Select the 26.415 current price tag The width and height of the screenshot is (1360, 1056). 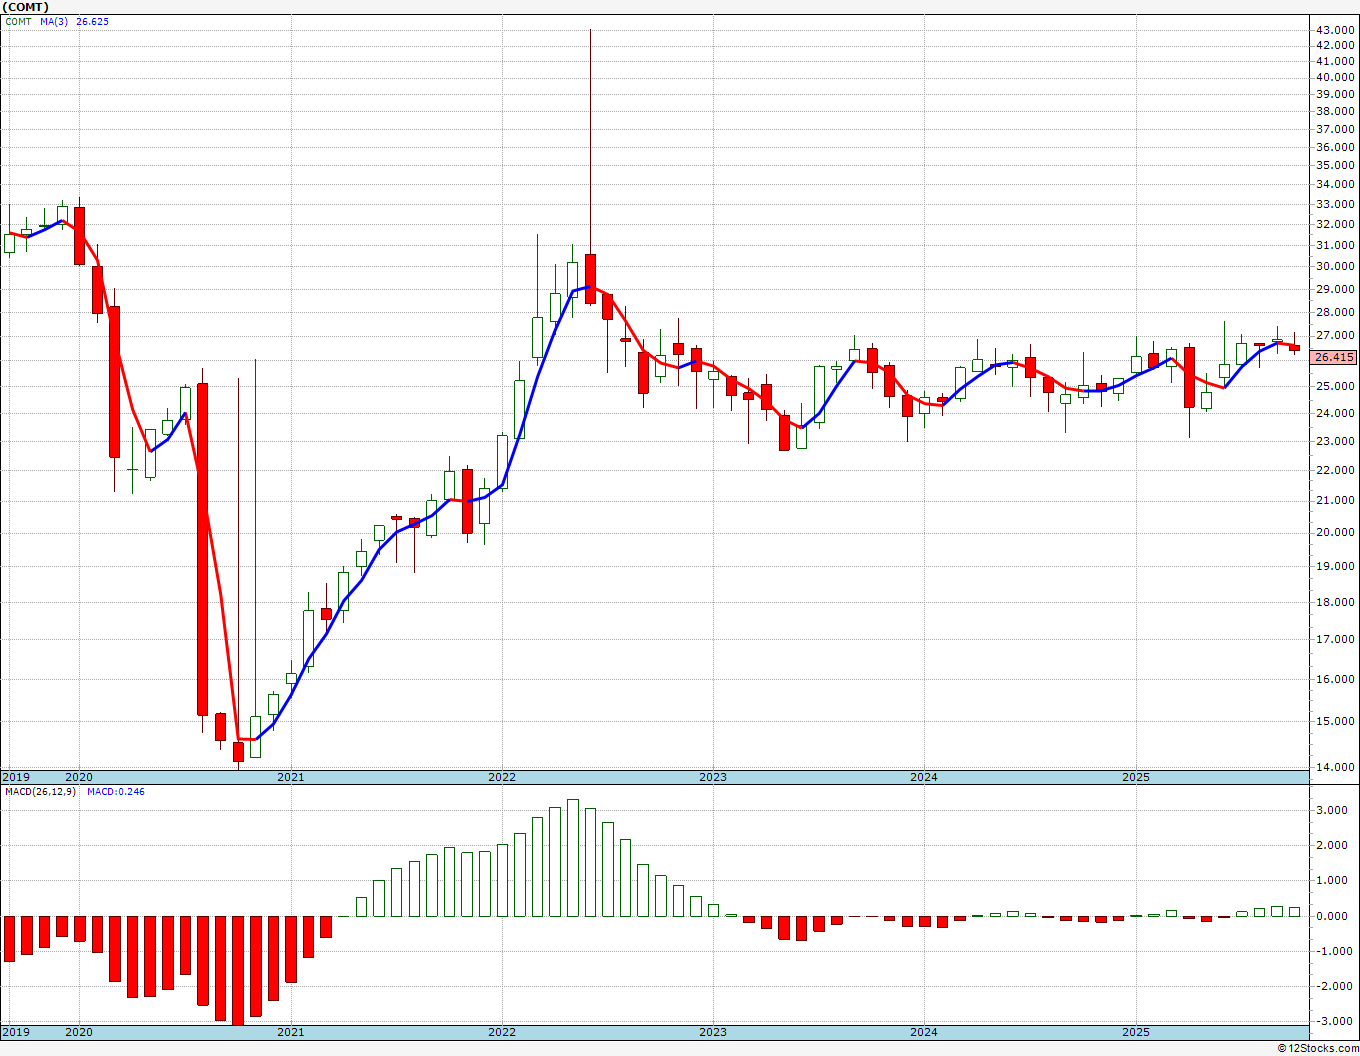(1334, 357)
